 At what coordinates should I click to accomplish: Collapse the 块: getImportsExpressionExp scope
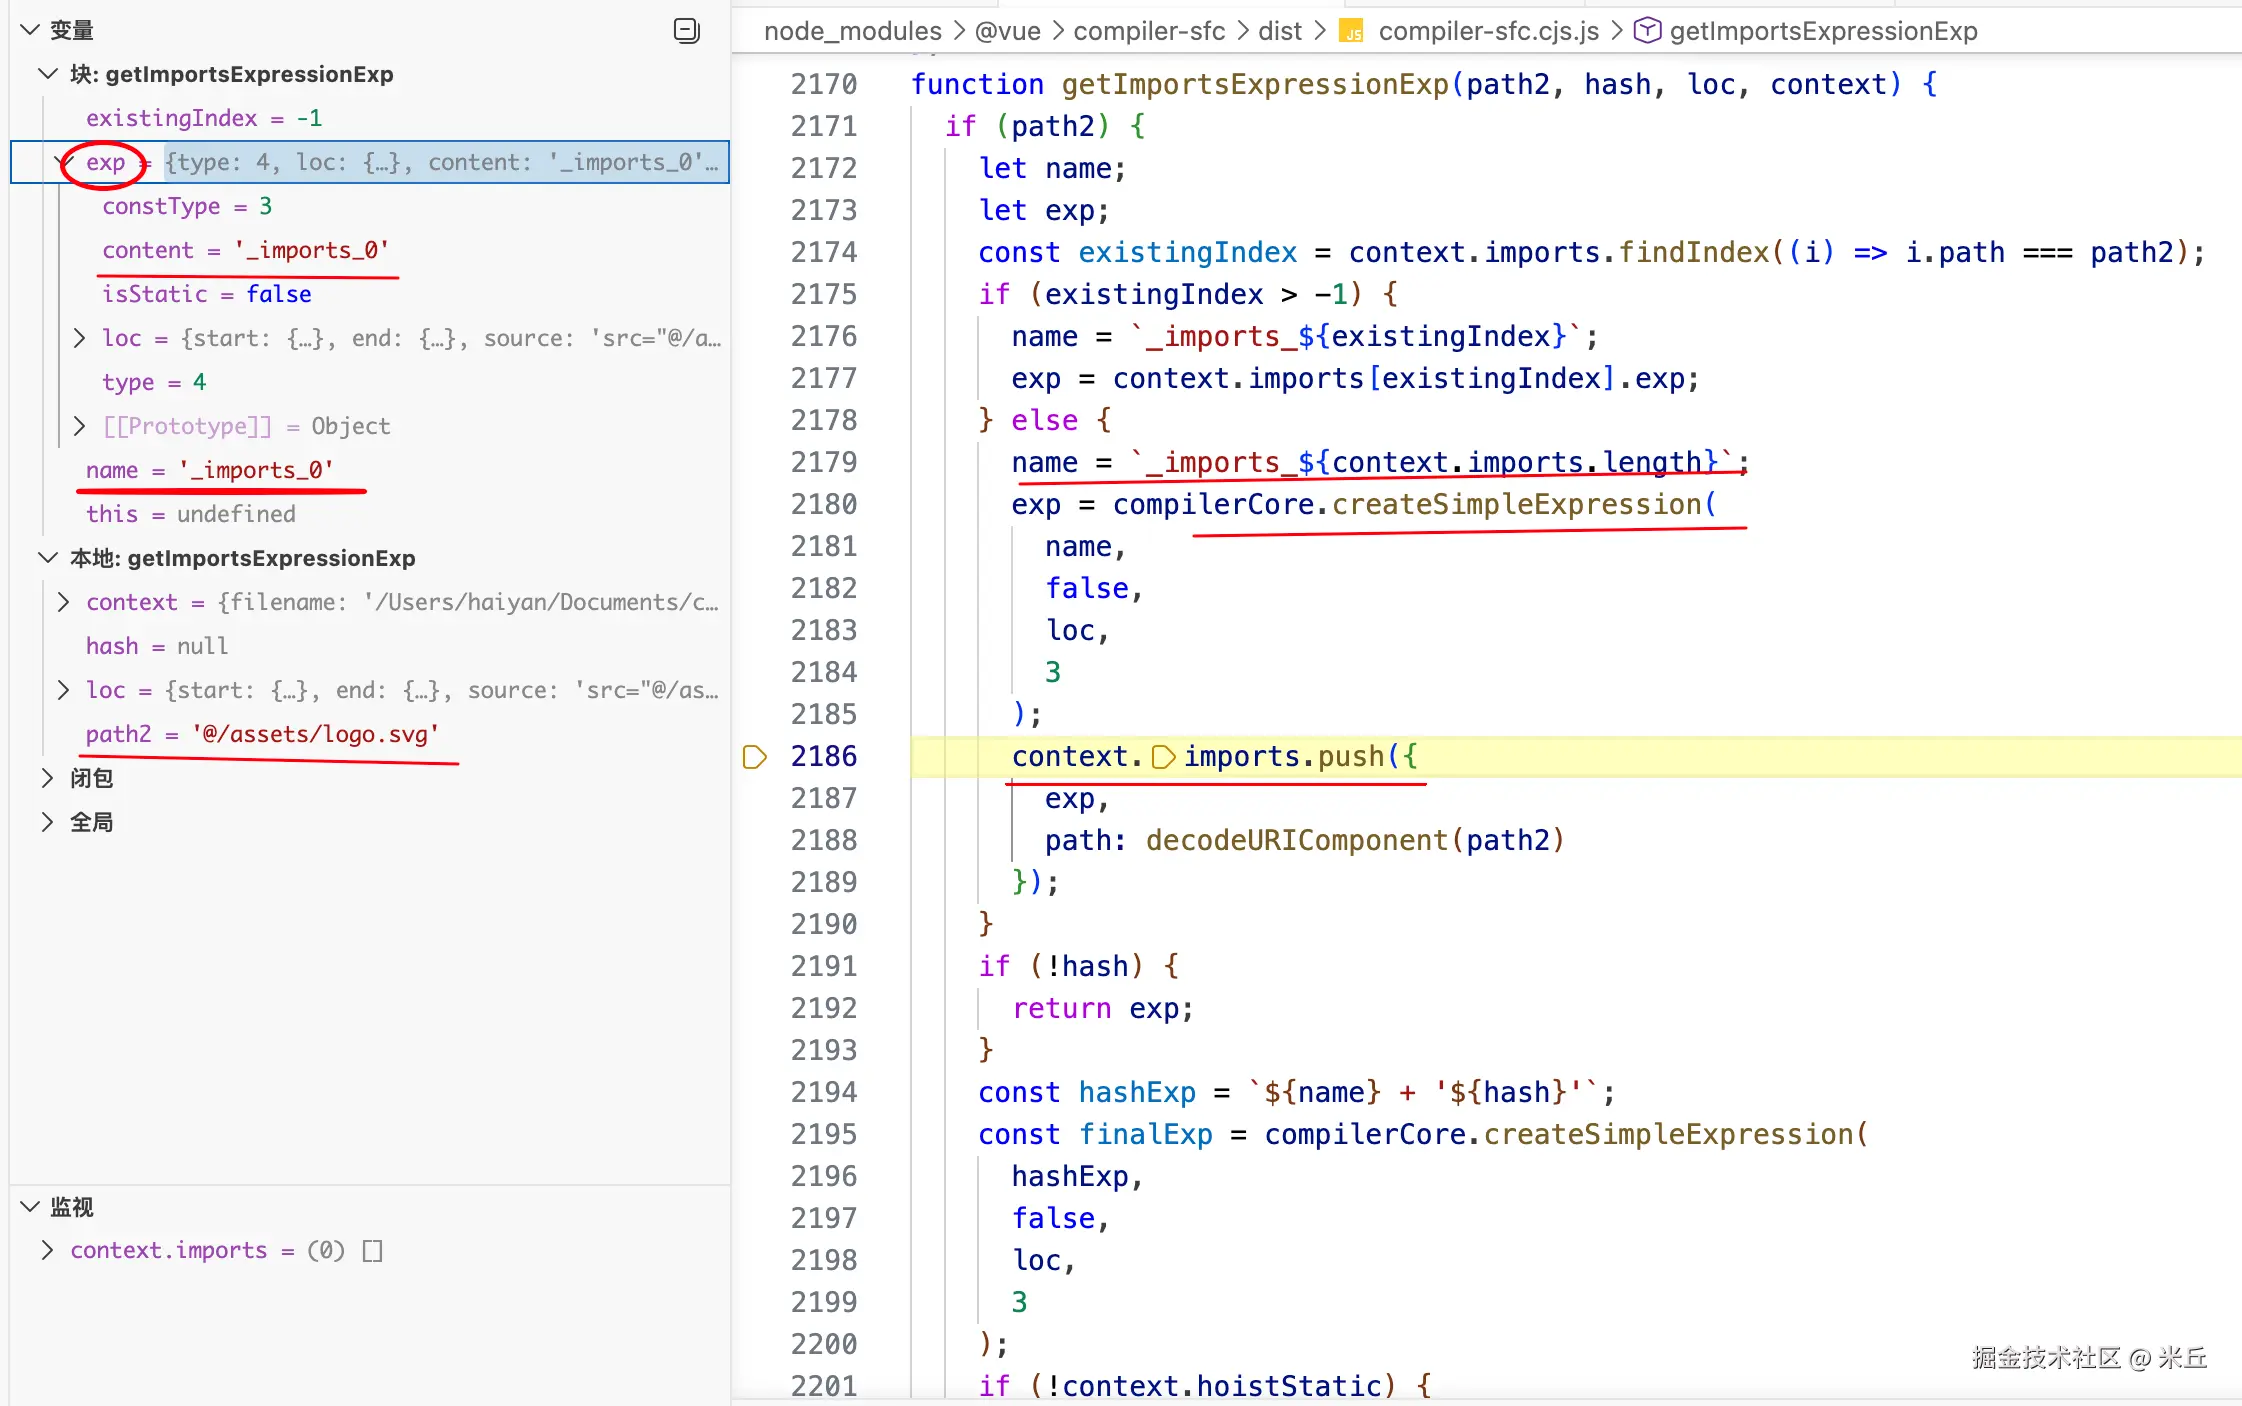47,75
